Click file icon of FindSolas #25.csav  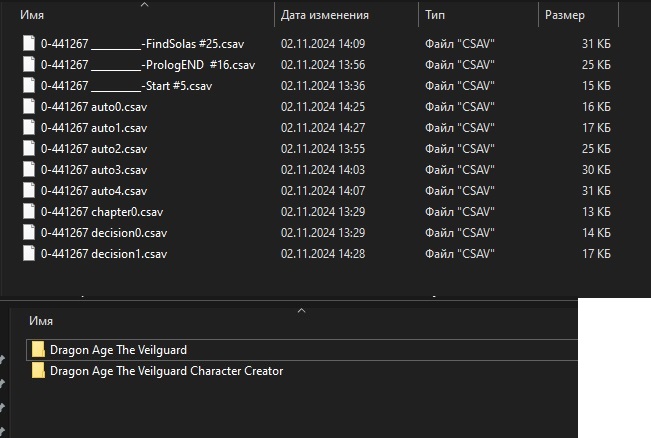coord(29,43)
